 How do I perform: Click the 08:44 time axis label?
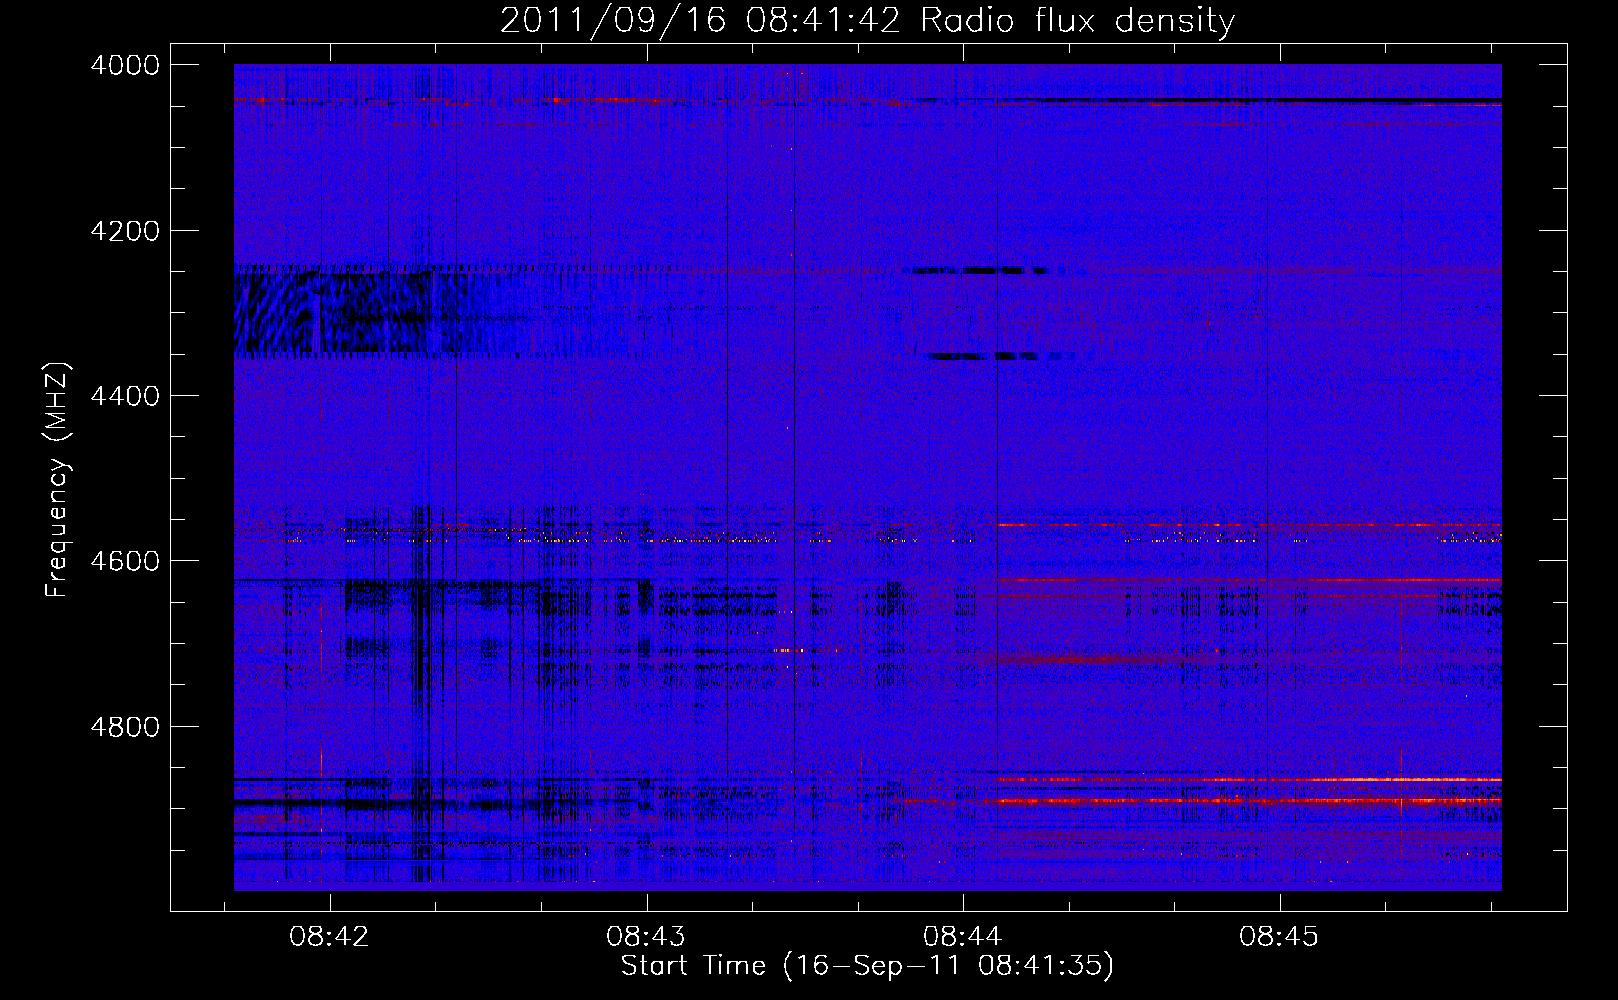coord(963,937)
